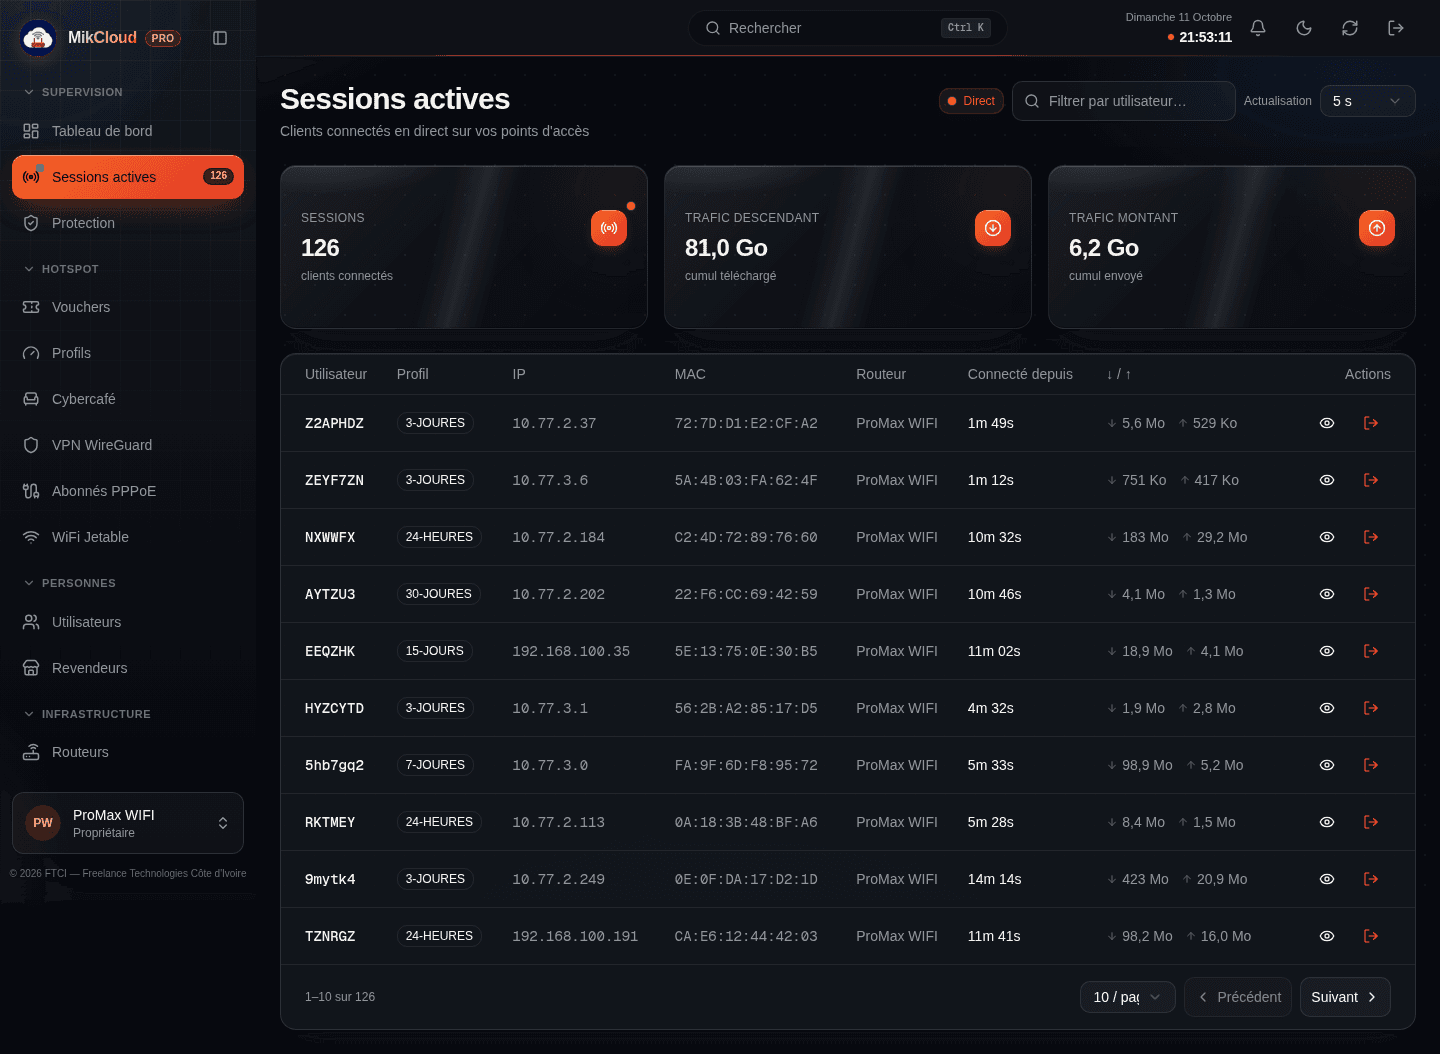Image resolution: width=1440 pixels, height=1054 pixels.
Task: View details of session ZEYF7ZN
Action: (1327, 480)
